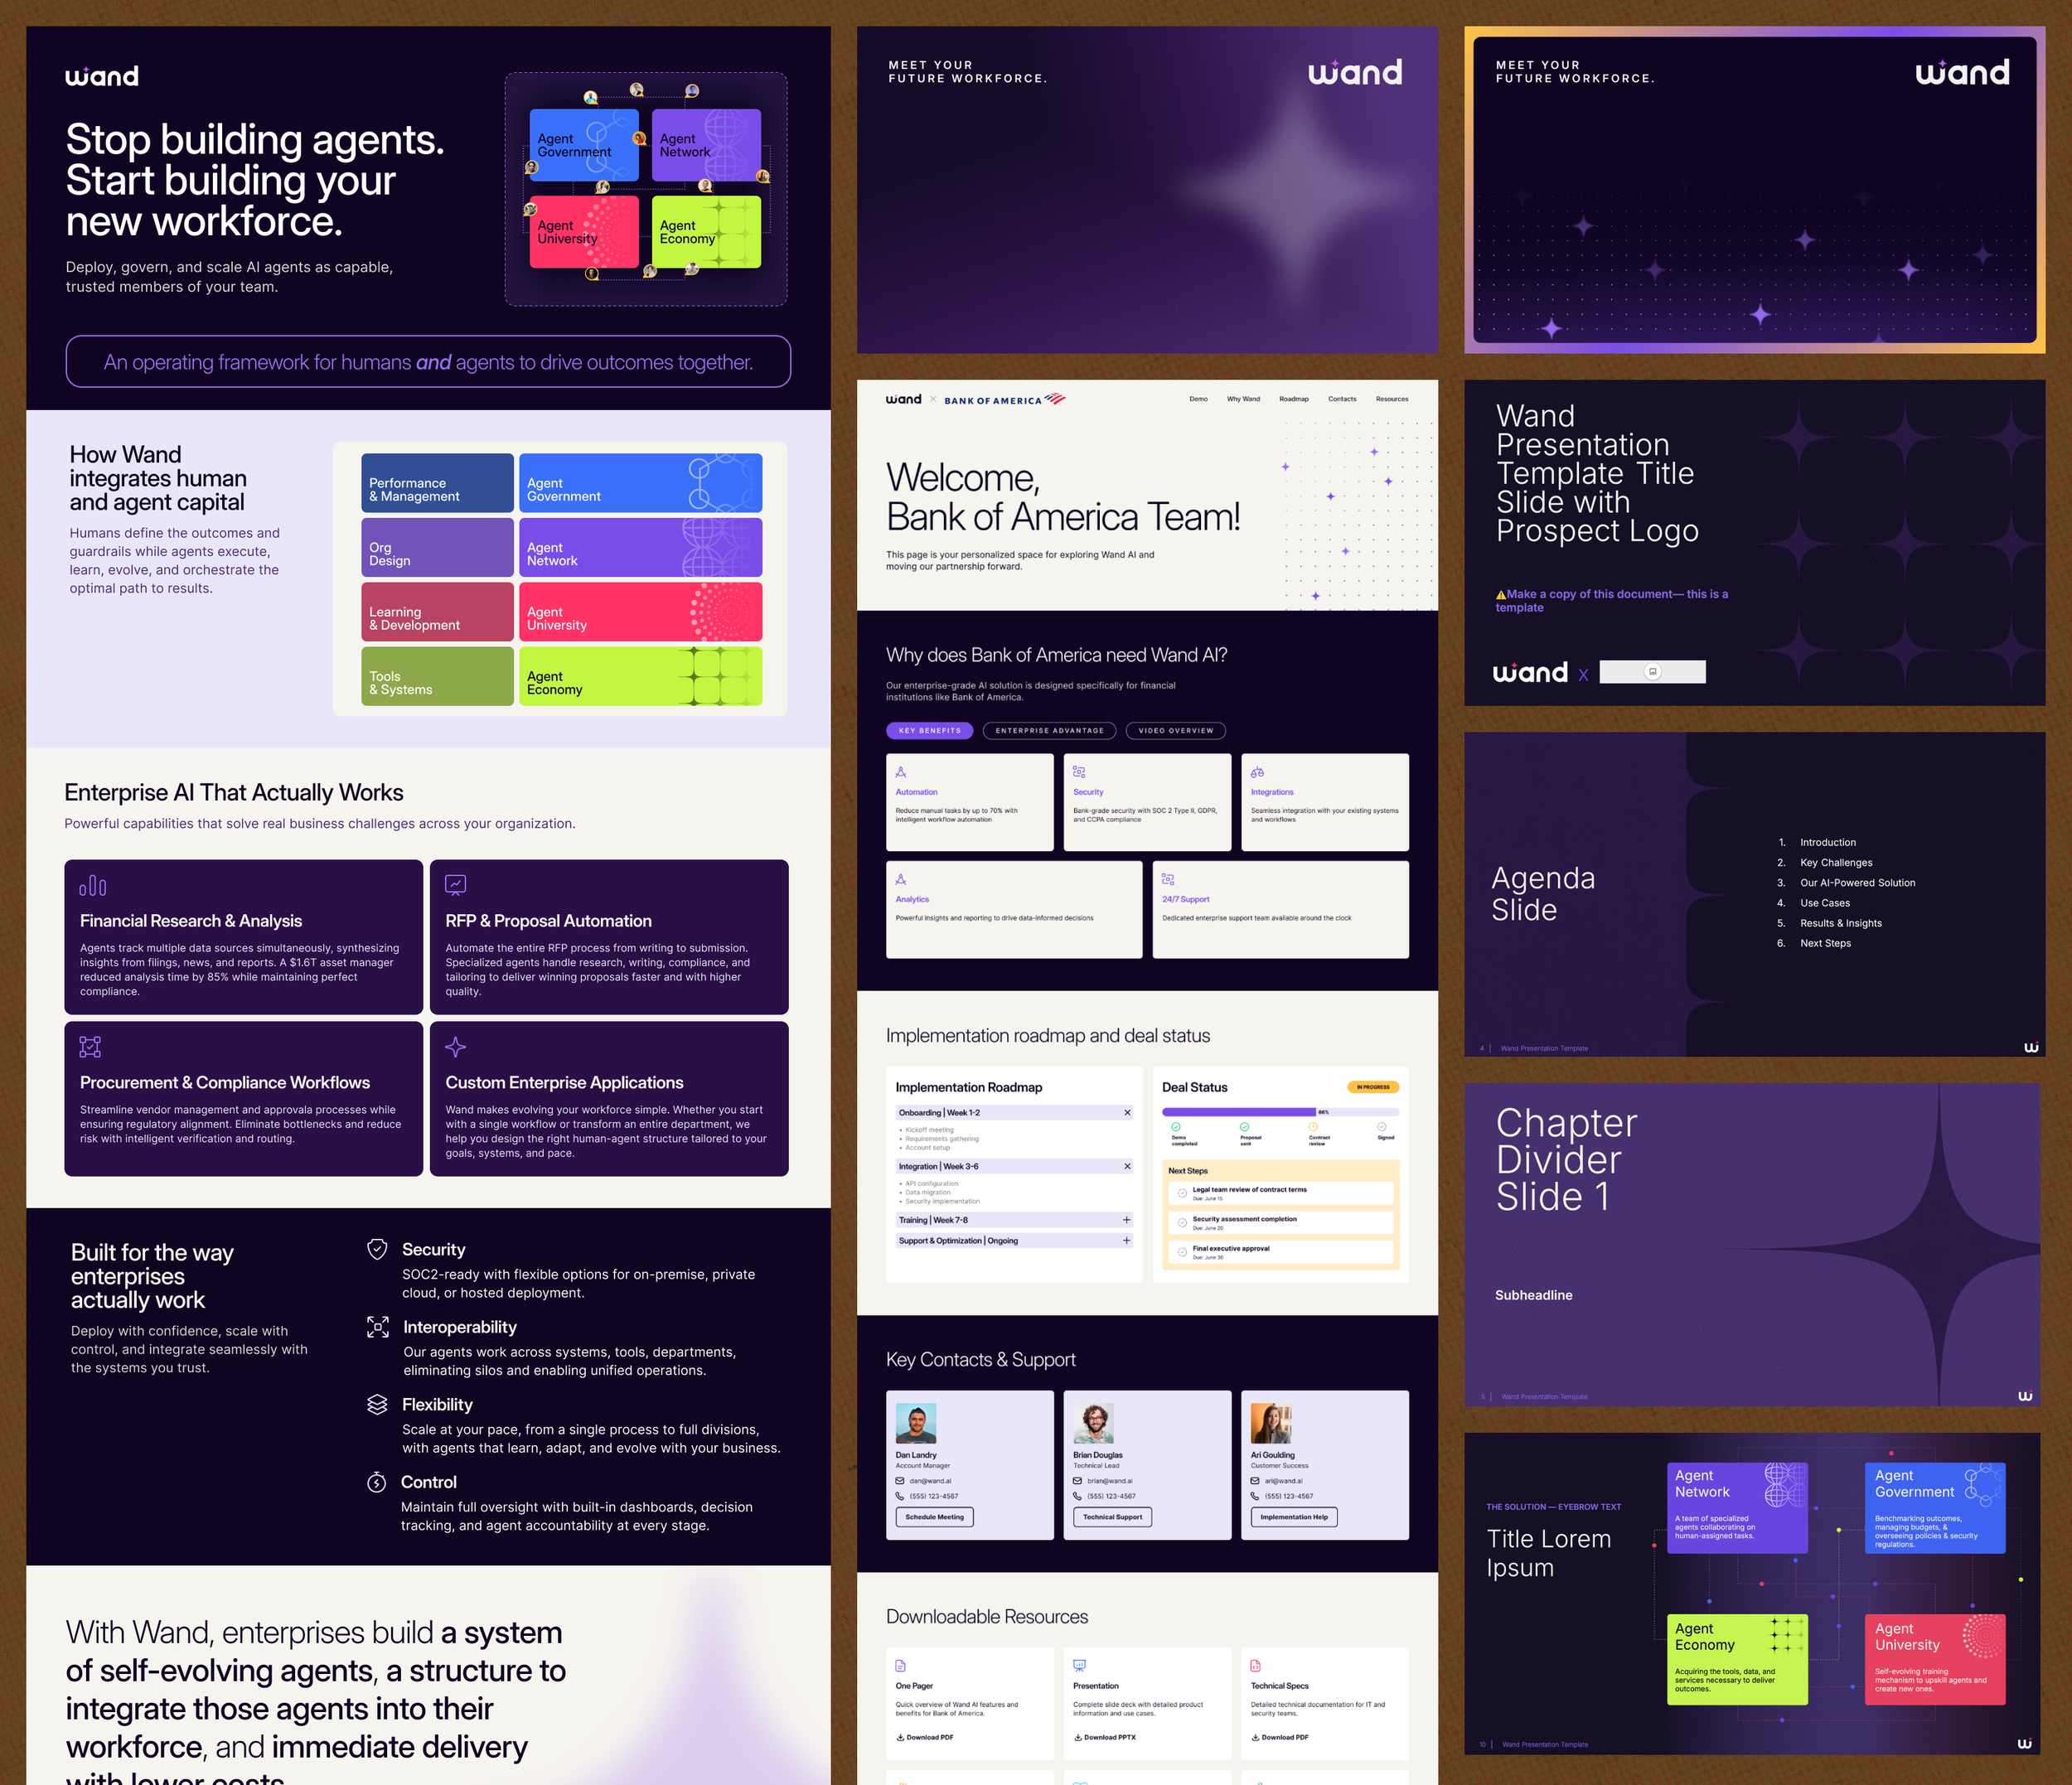Image resolution: width=2072 pixels, height=1785 pixels.
Task: Click the Technical Support button
Action: coord(1113,1517)
